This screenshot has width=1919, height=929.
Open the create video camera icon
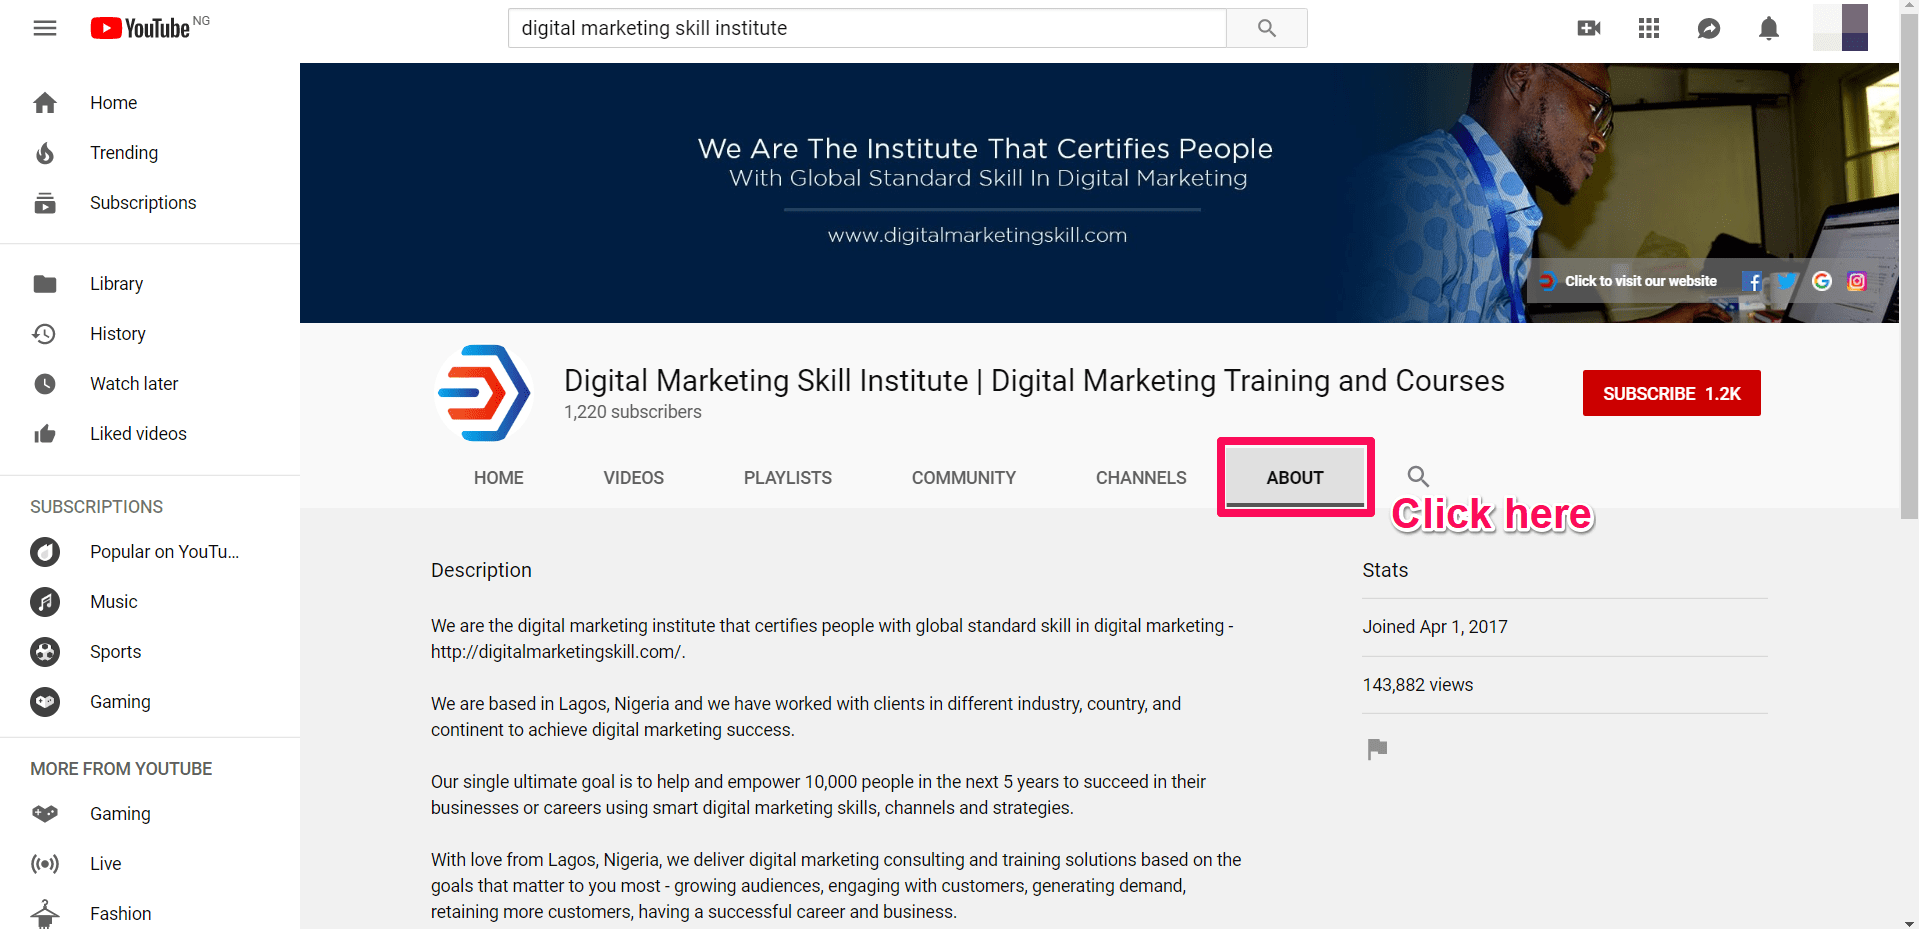click(x=1588, y=28)
